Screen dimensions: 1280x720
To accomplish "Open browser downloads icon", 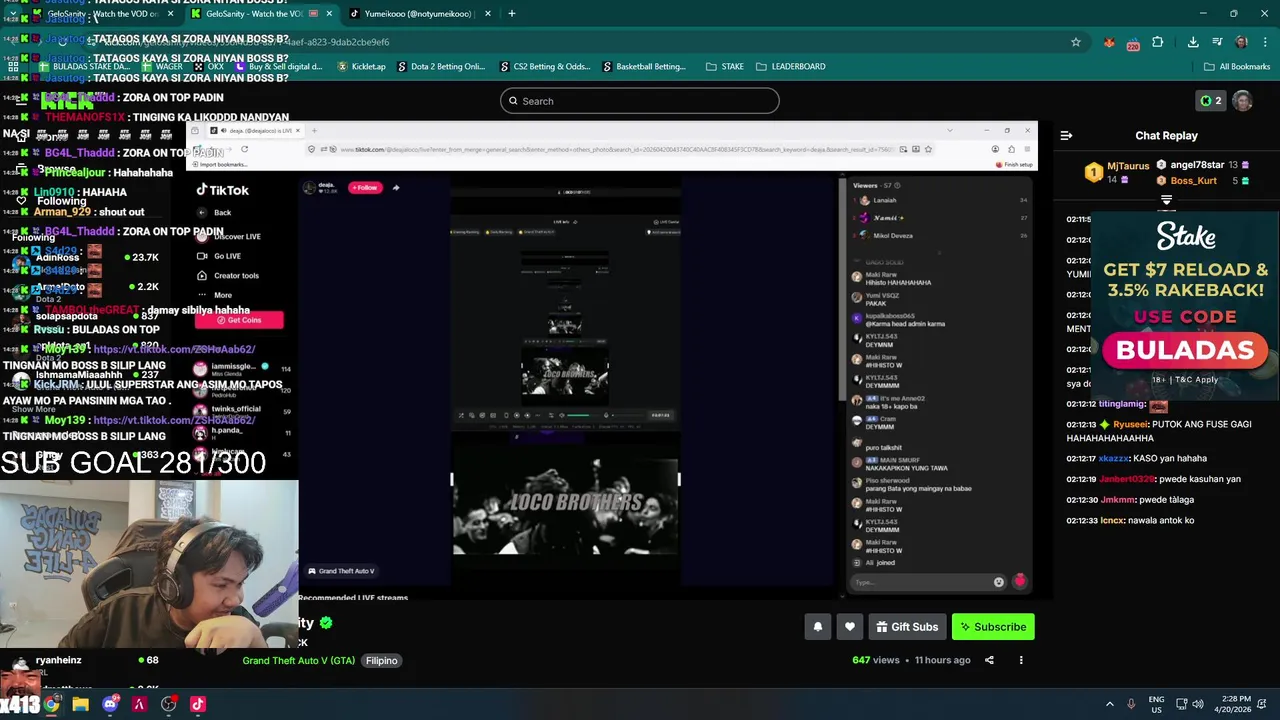I will [1193, 42].
